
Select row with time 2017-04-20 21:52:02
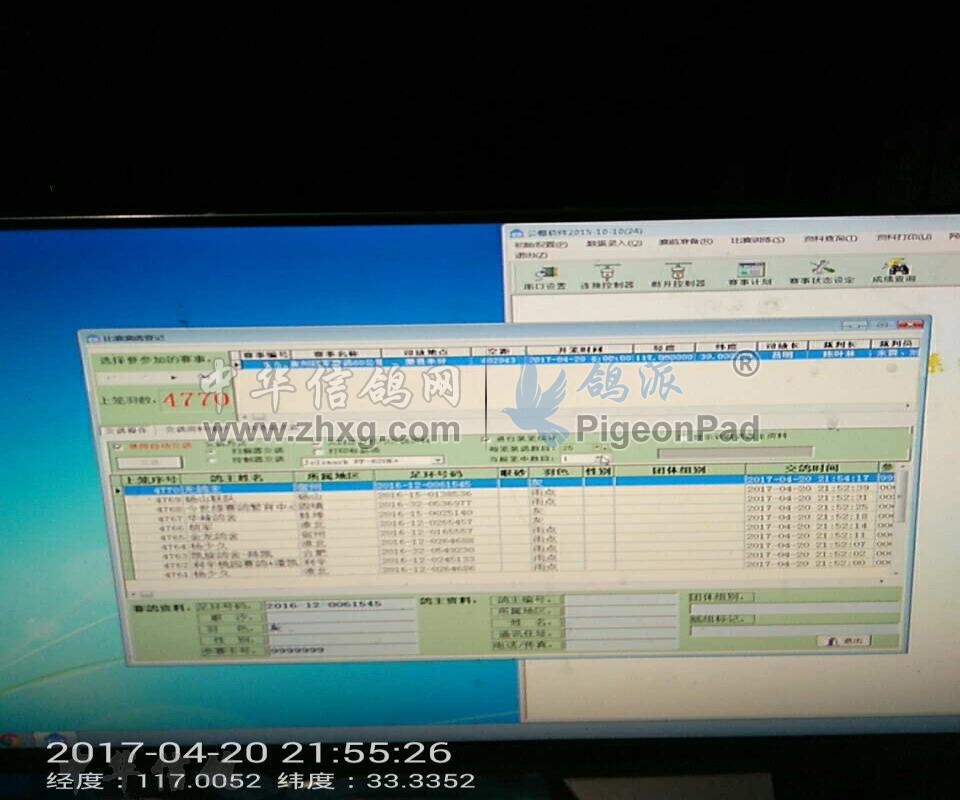coord(509,559)
